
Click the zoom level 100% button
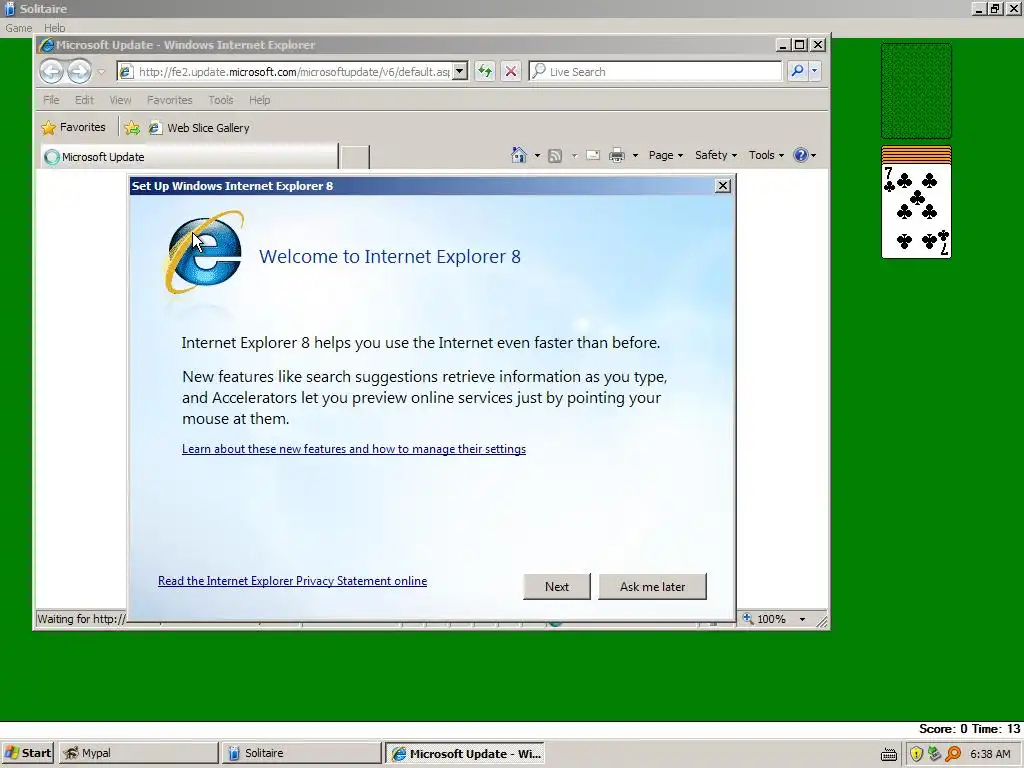(x=764, y=619)
